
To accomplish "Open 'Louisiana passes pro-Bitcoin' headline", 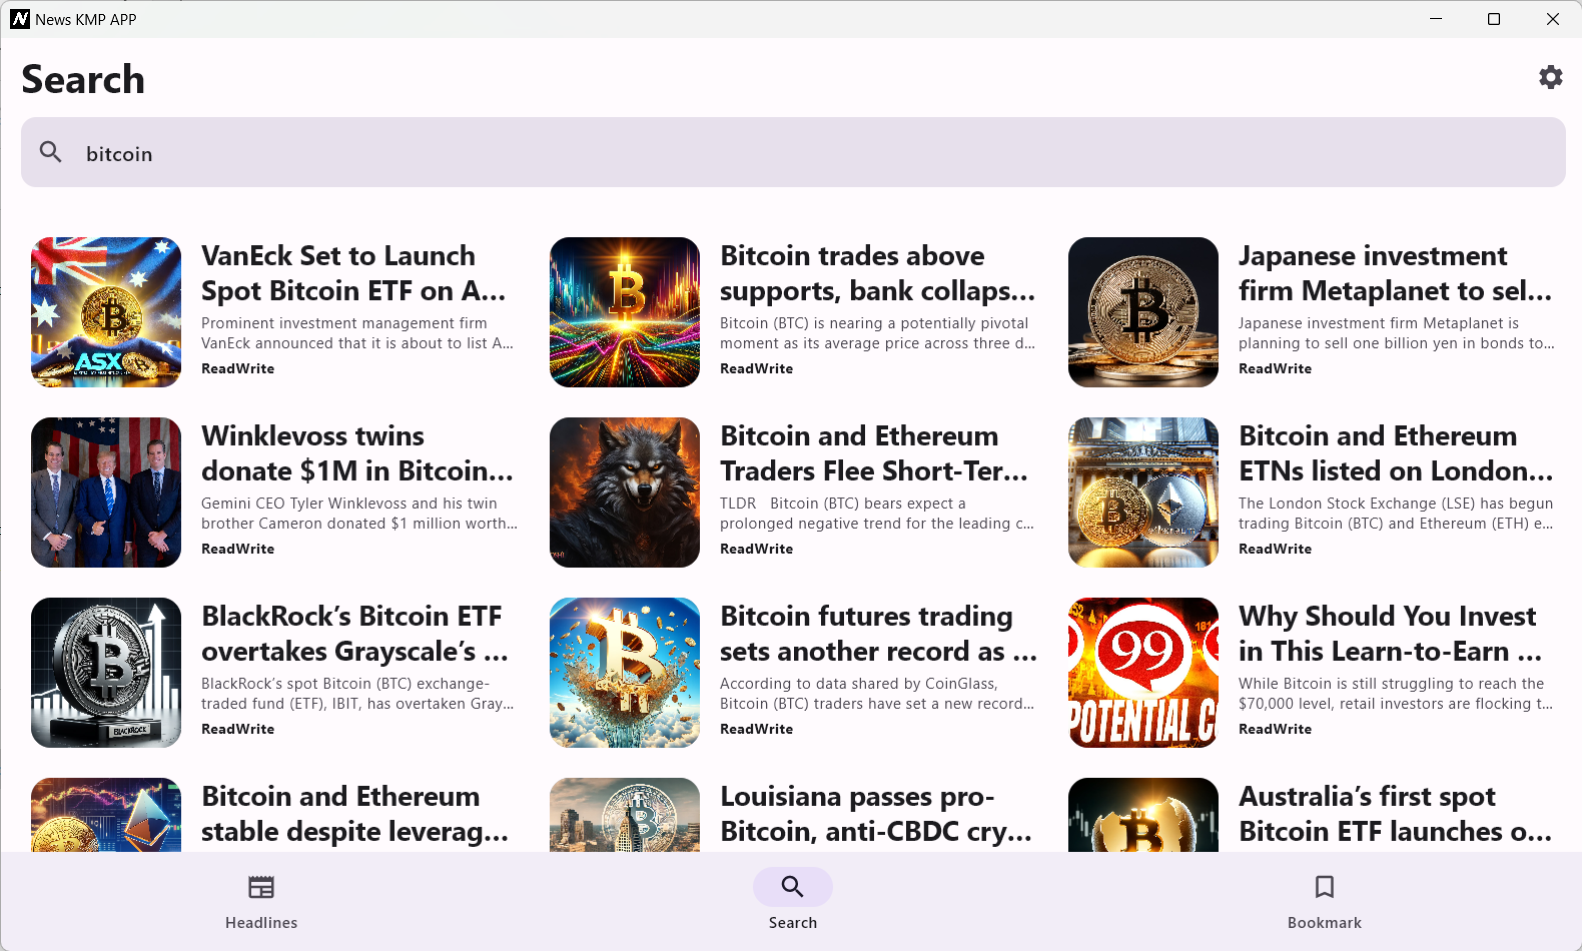I will click(876, 813).
